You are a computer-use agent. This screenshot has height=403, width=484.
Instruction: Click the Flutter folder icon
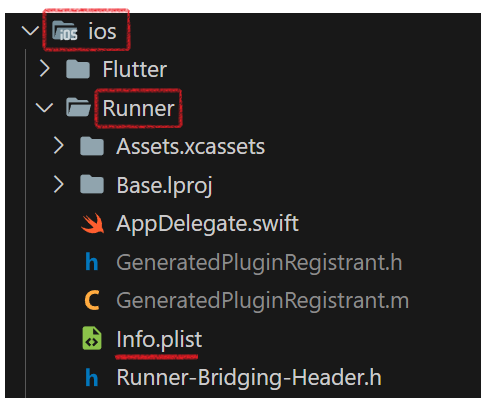coord(78,69)
